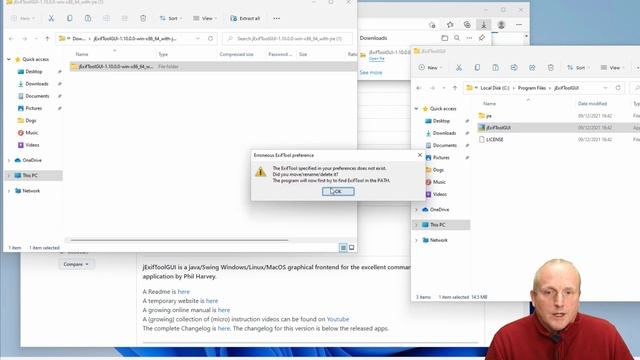The image size is (640, 360).
Task: Click Paste icon in right Explorer toolbar
Action: (x=496, y=68)
